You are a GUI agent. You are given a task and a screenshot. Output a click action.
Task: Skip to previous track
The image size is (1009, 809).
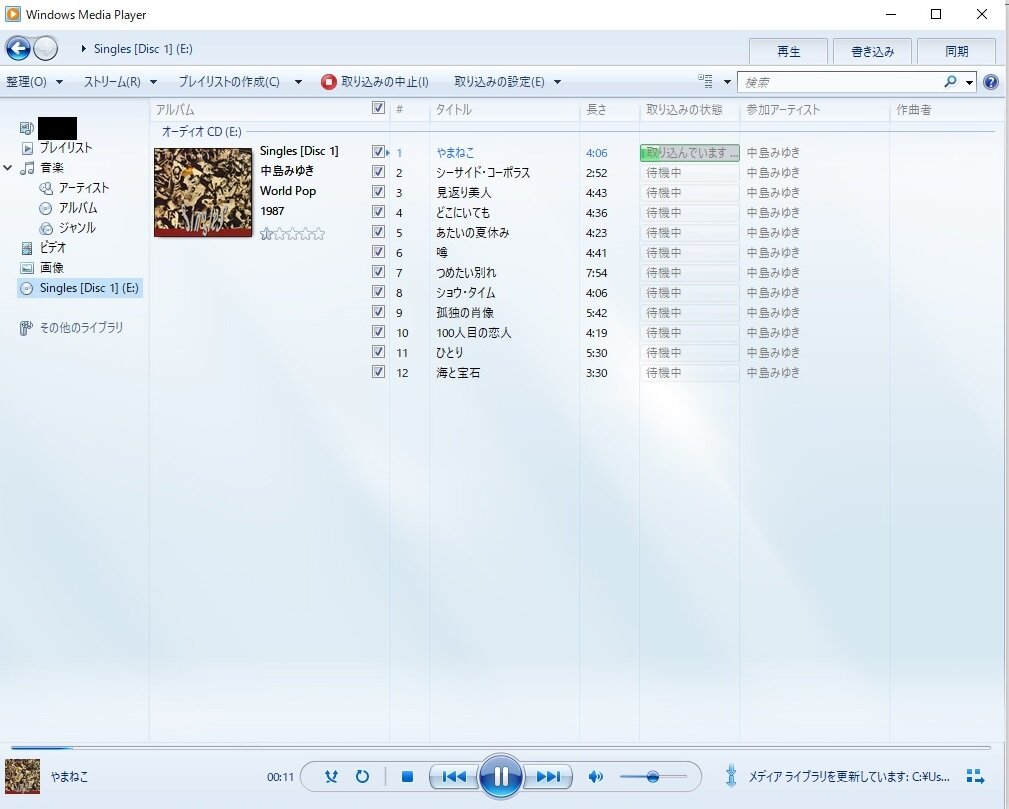tap(454, 777)
